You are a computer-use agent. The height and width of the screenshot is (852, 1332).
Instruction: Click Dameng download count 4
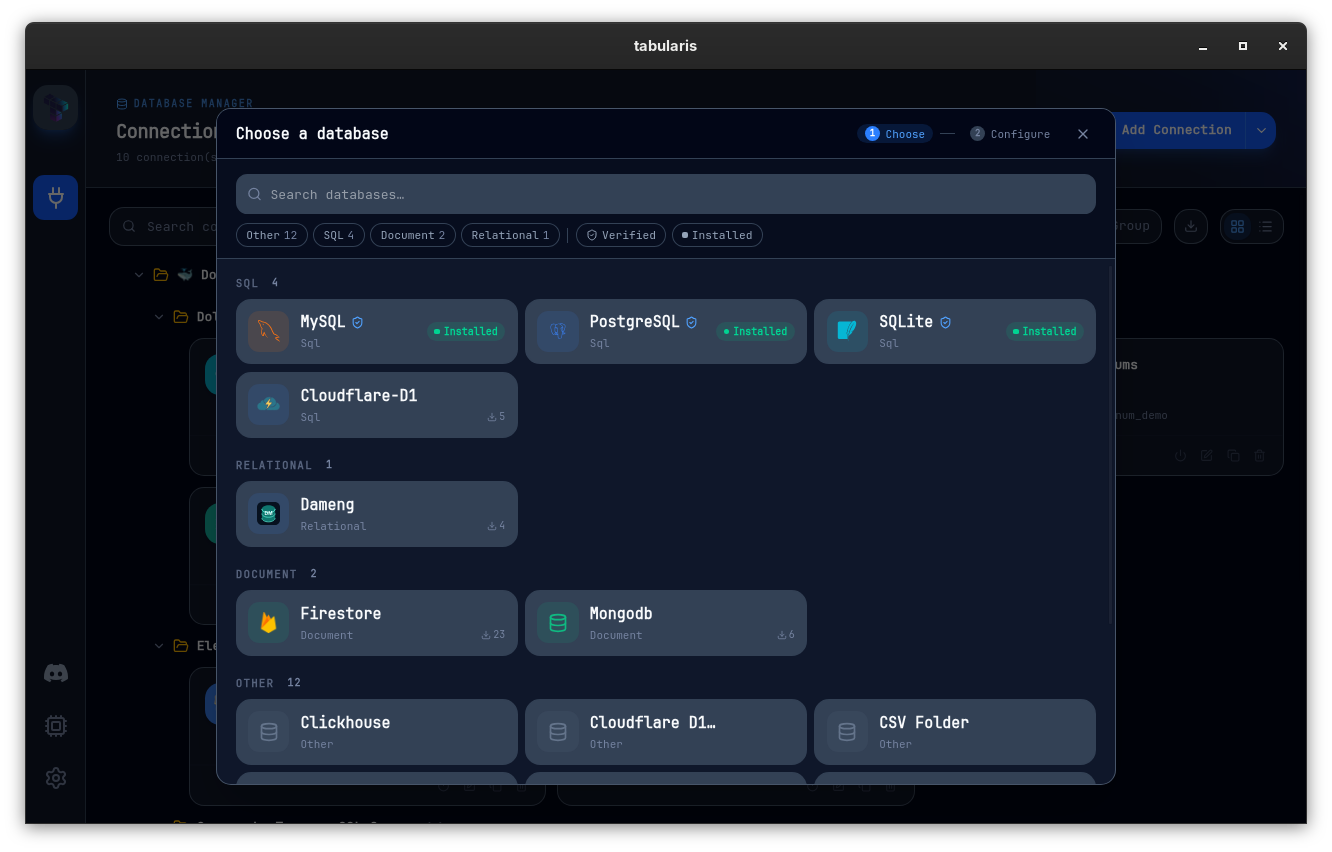pyautogui.click(x=496, y=526)
